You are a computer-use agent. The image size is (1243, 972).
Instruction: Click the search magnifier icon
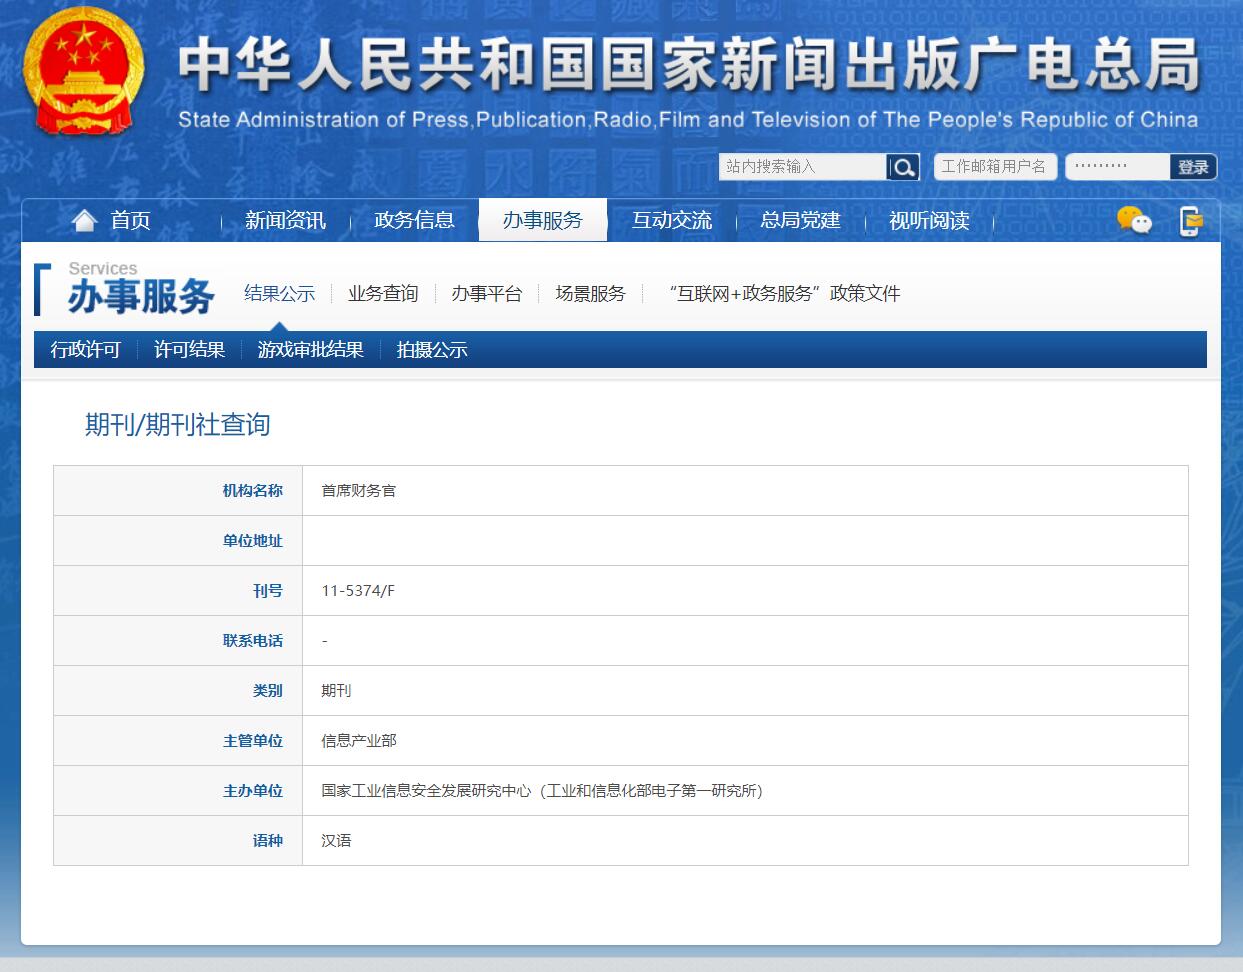click(902, 167)
